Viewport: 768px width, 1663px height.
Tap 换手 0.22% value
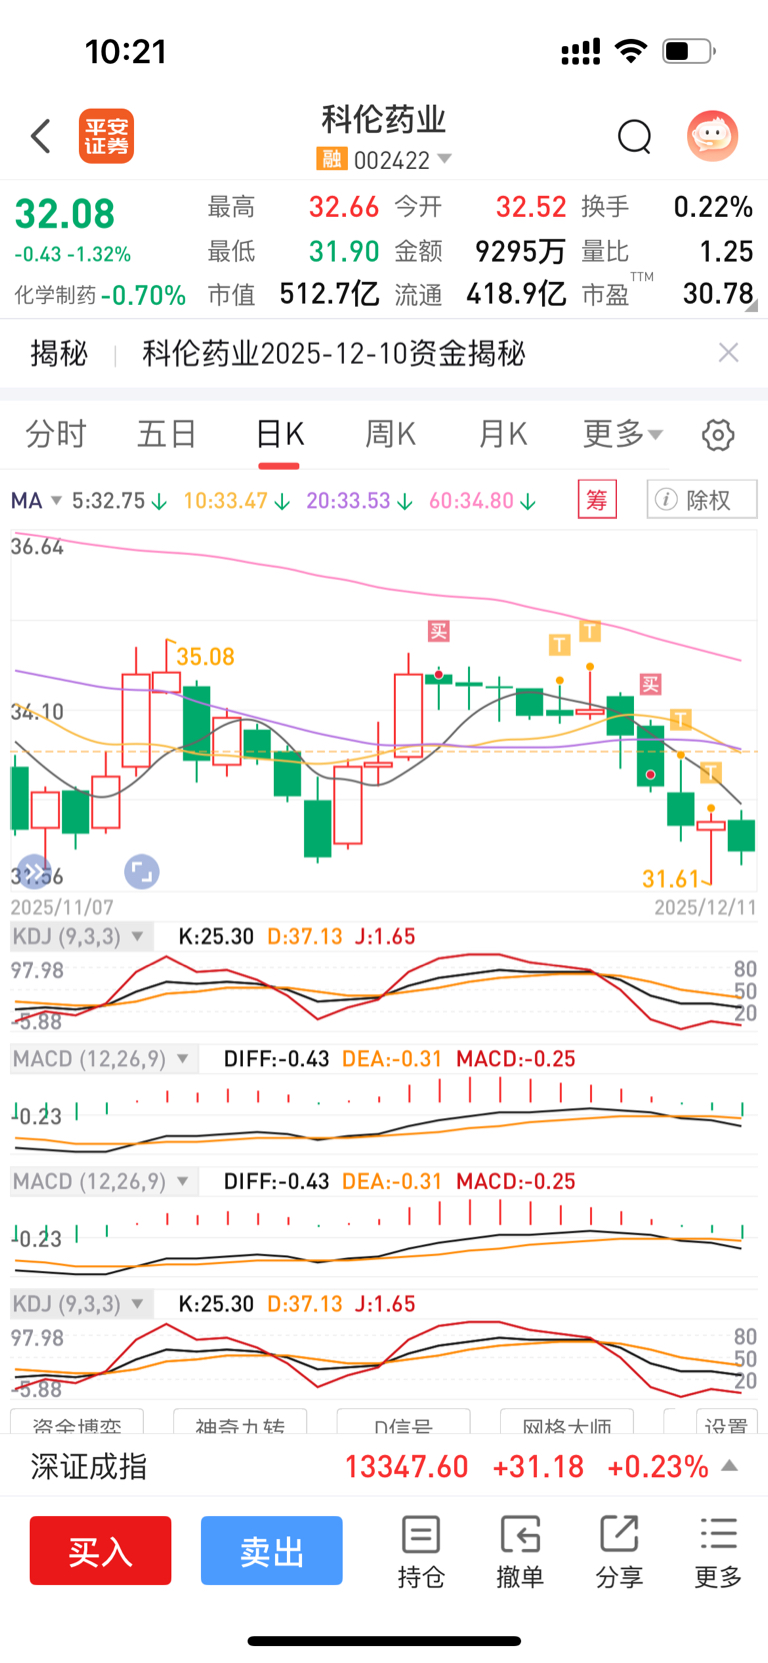[x=713, y=207]
